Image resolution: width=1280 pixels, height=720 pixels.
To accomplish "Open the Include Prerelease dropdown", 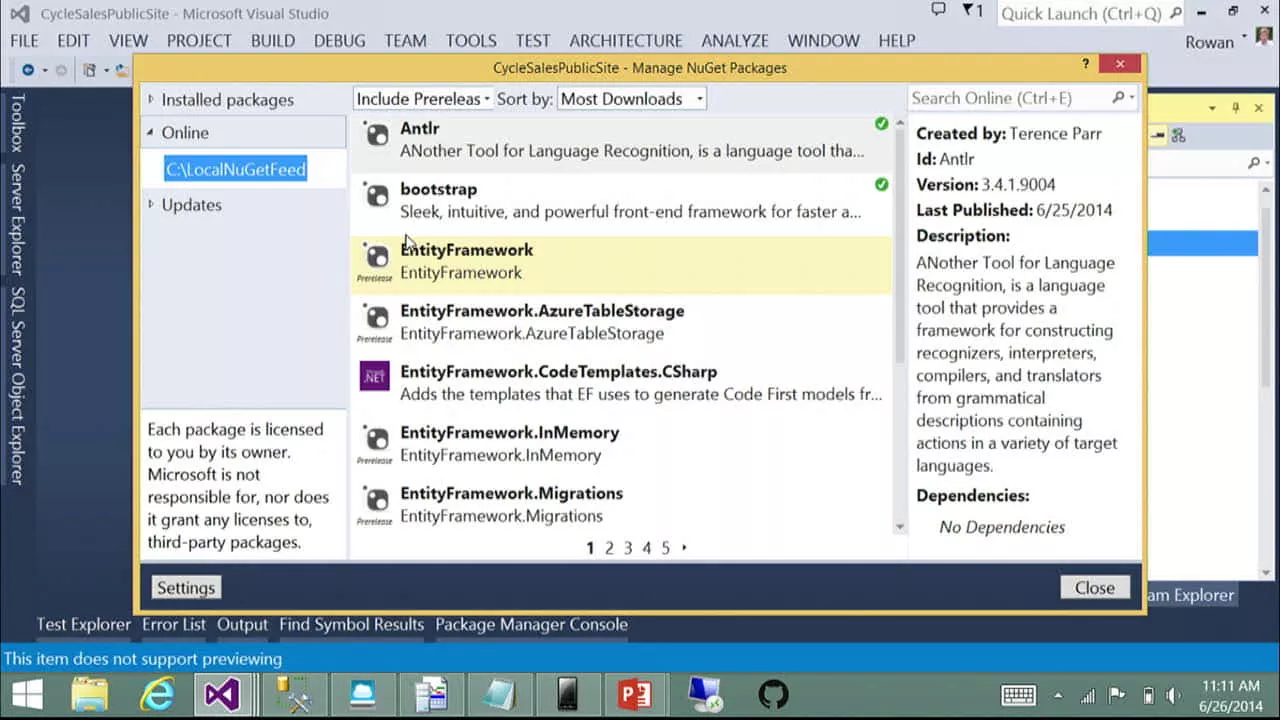I will [422, 98].
